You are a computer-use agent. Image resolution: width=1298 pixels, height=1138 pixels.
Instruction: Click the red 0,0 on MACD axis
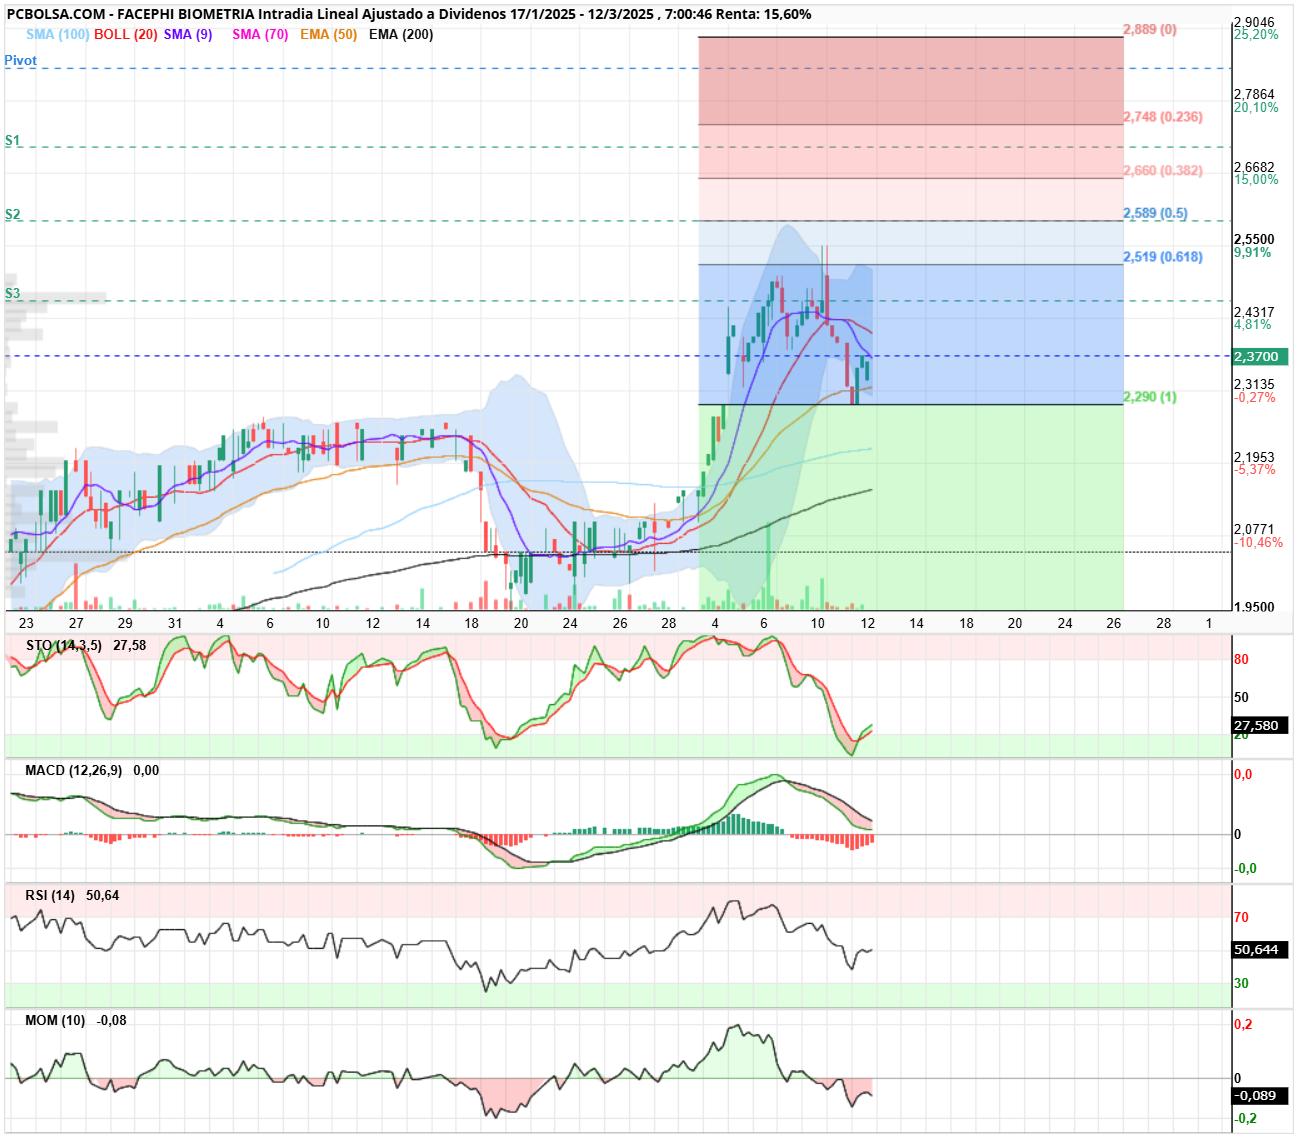pos(1243,774)
